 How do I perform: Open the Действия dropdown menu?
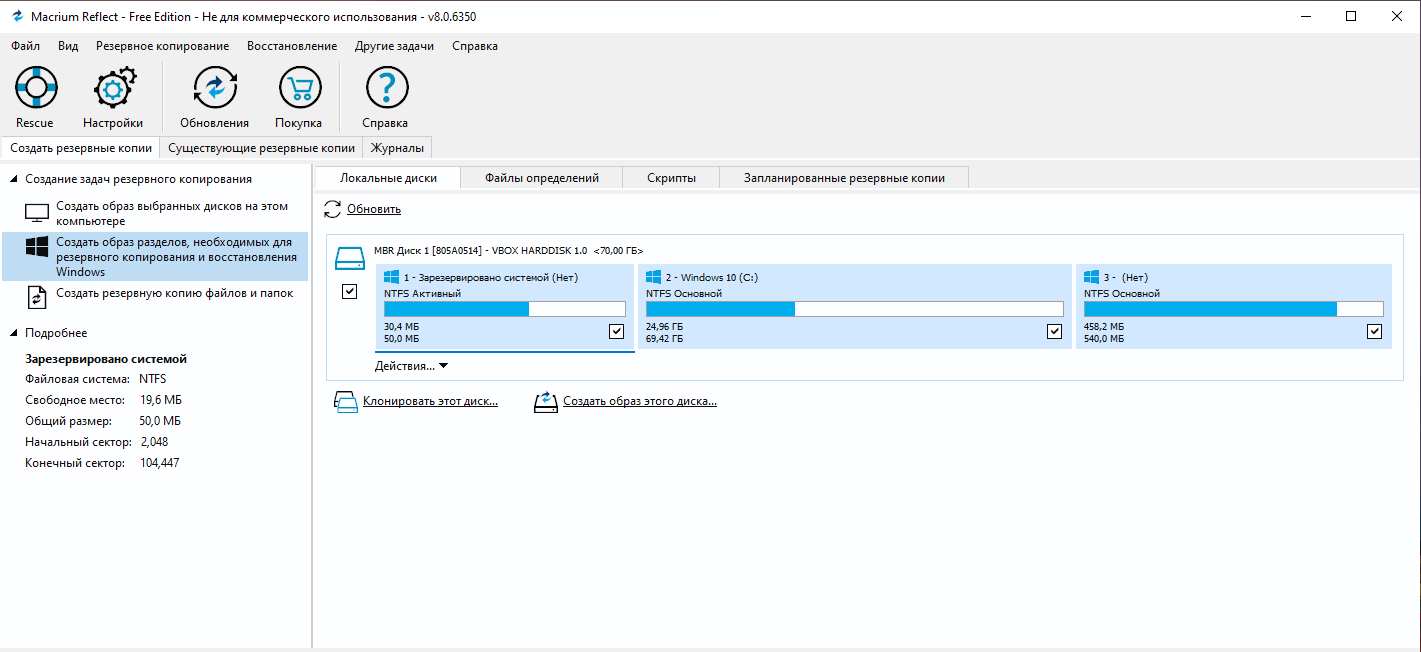tap(411, 366)
